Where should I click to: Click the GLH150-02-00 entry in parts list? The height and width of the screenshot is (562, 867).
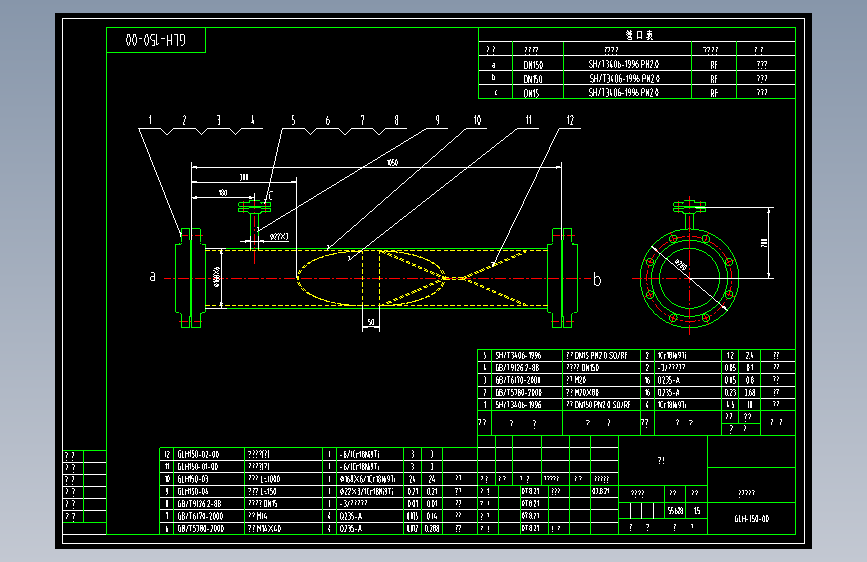coord(198,454)
